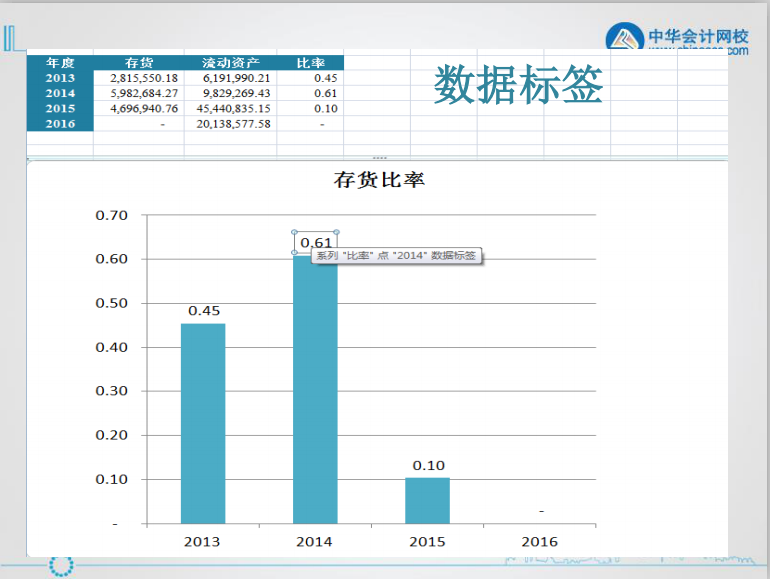Select the 2016 year cell in table
Screen dimensions: 770x579
click(60, 124)
